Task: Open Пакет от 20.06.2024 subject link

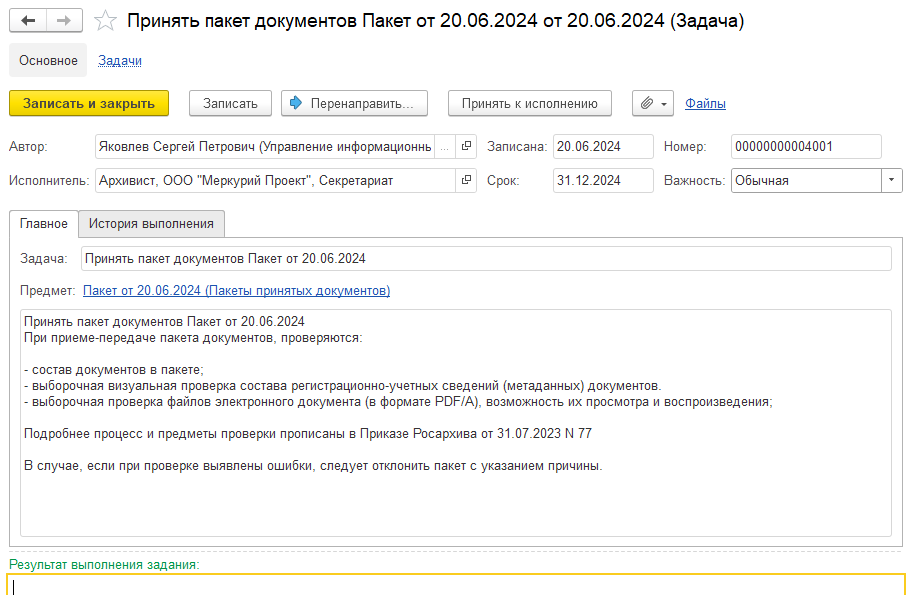Action: point(236,290)
